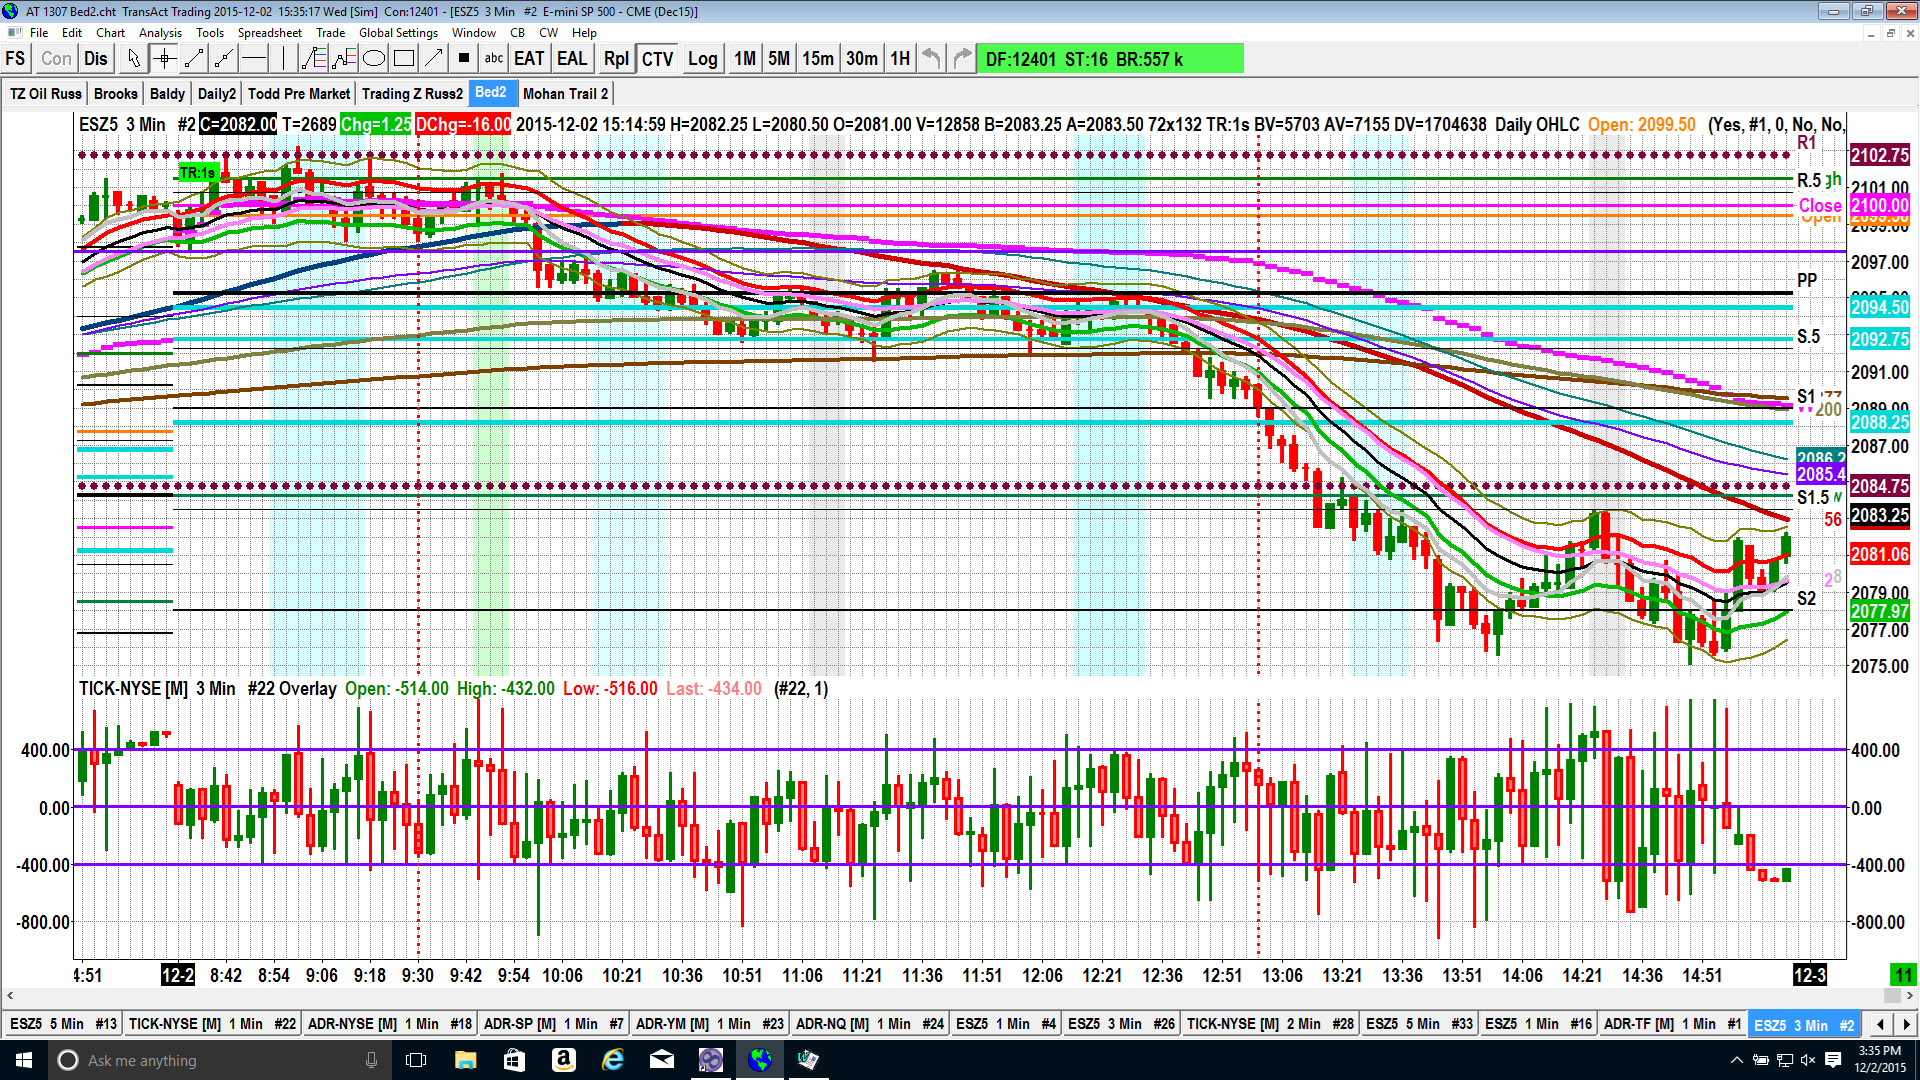
Task: Select the line drawing tool
Action: click(x=194, y=59)
